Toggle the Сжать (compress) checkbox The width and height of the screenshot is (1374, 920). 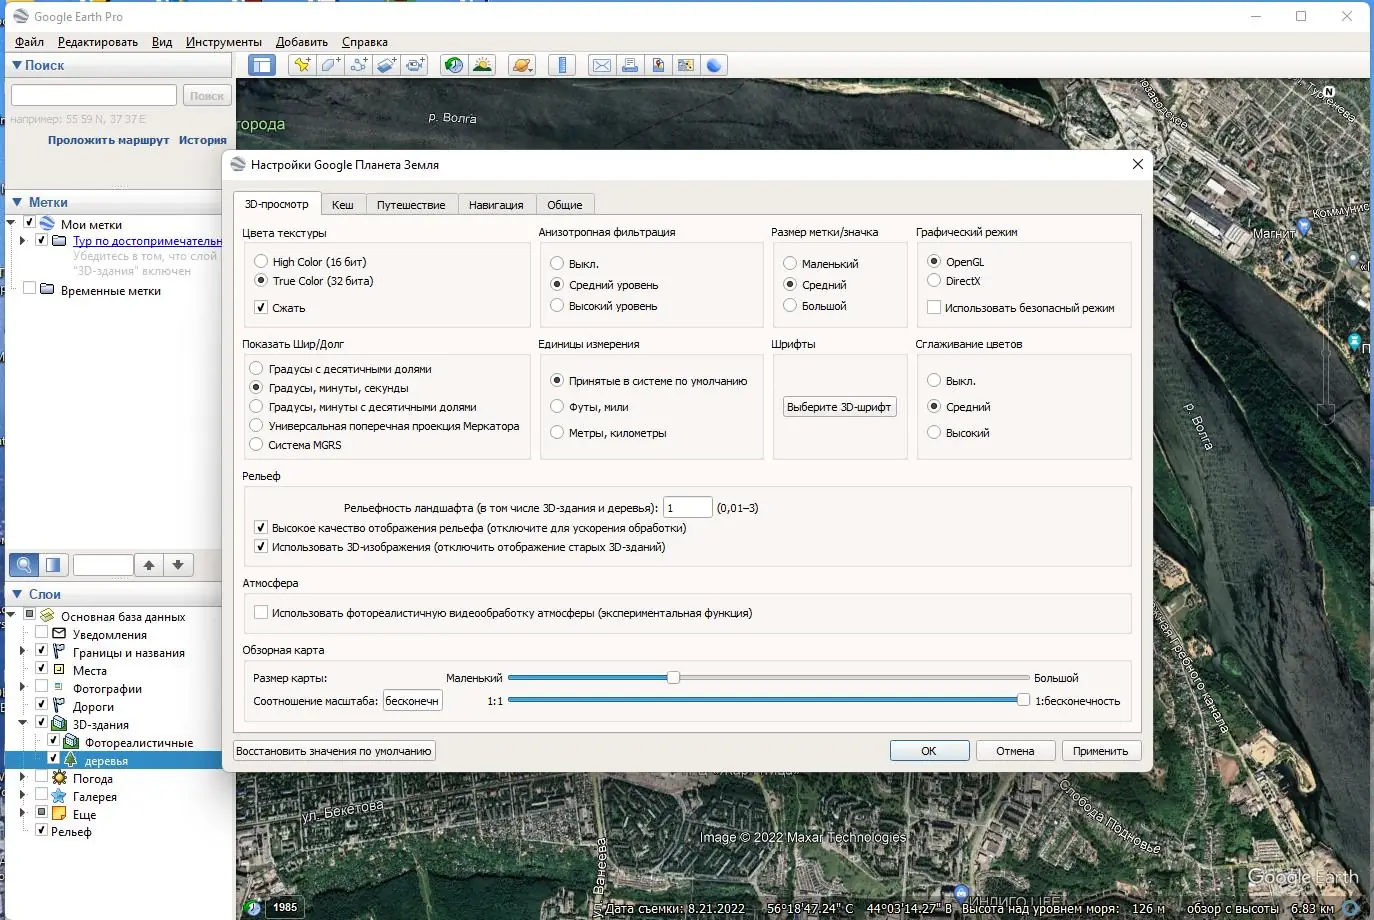click(261, 308)
